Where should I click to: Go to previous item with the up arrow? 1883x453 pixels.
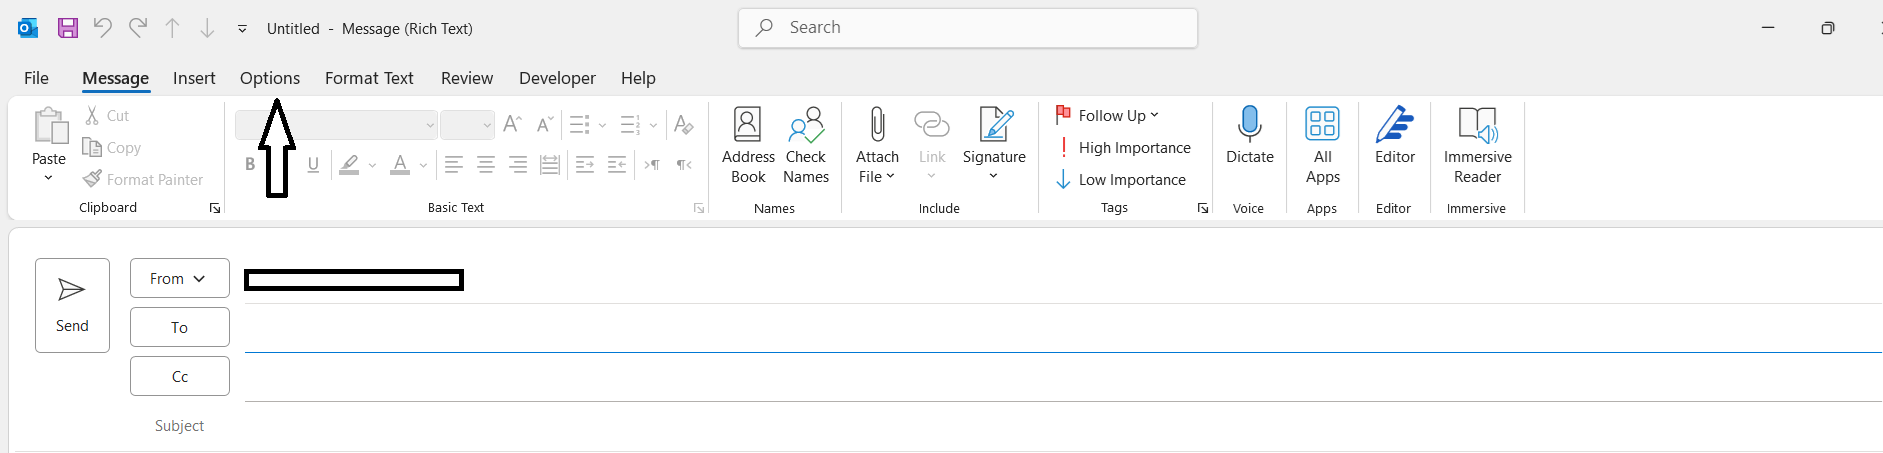172,28
